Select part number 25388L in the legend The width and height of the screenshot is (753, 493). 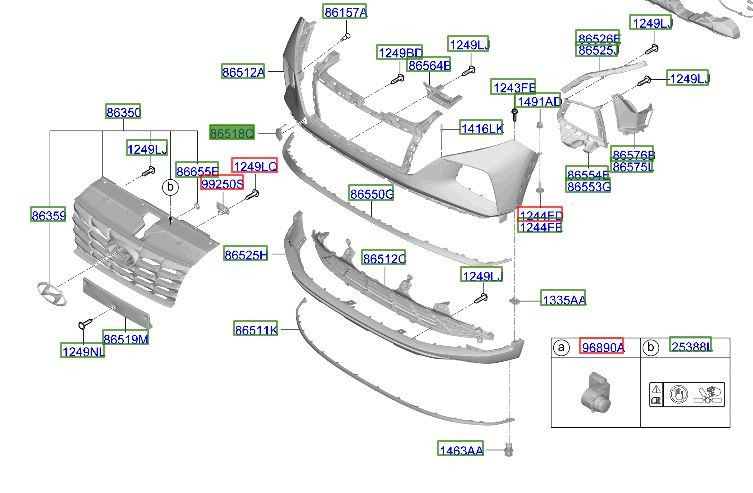(690, 345)
